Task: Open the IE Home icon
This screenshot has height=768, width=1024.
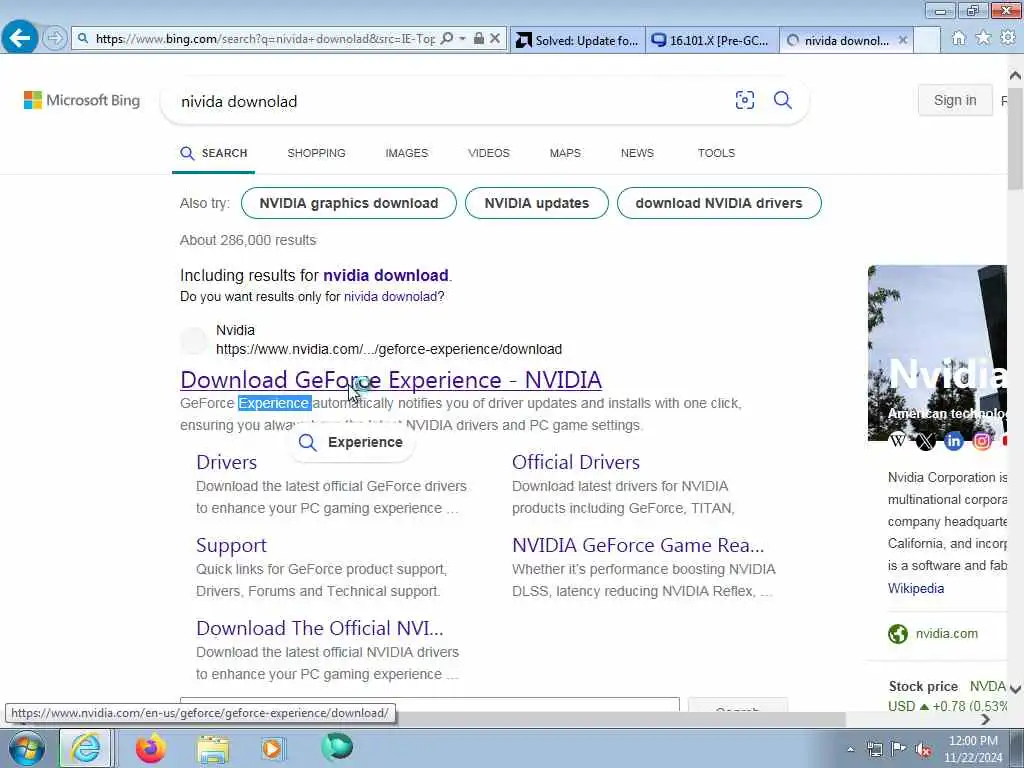Action: click(x=958, y=39)
